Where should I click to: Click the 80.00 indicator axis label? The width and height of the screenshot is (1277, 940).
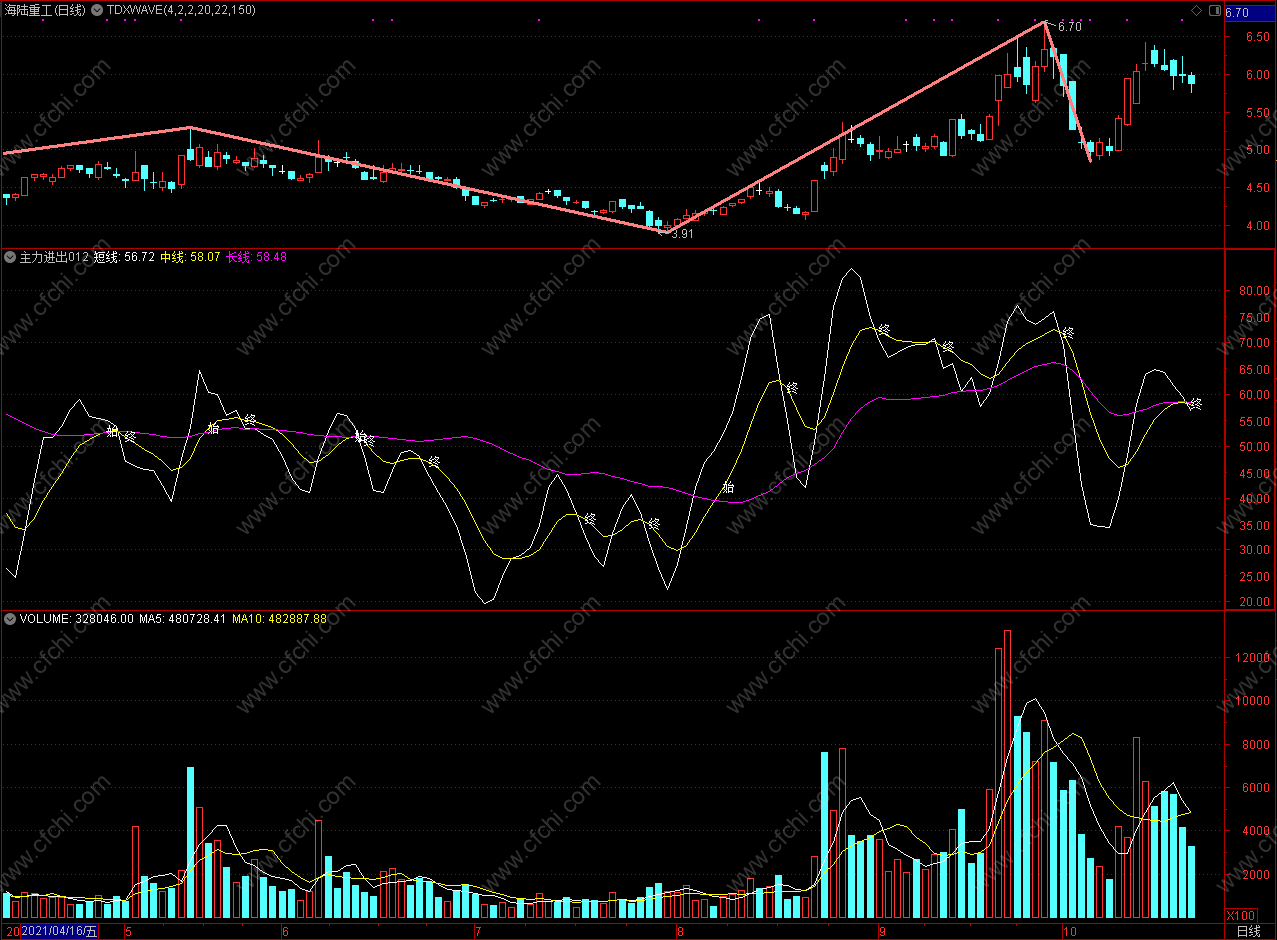pyautogui.click(x=1256, y=291)
